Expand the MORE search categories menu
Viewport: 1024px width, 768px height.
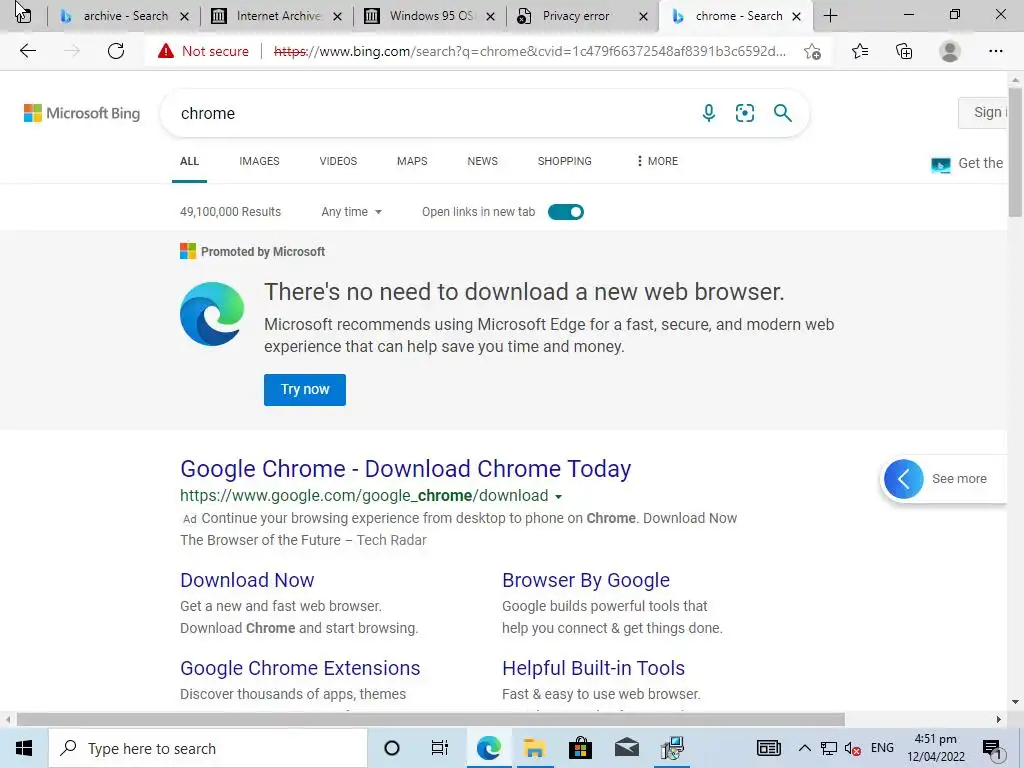click(x=657, y=161)
